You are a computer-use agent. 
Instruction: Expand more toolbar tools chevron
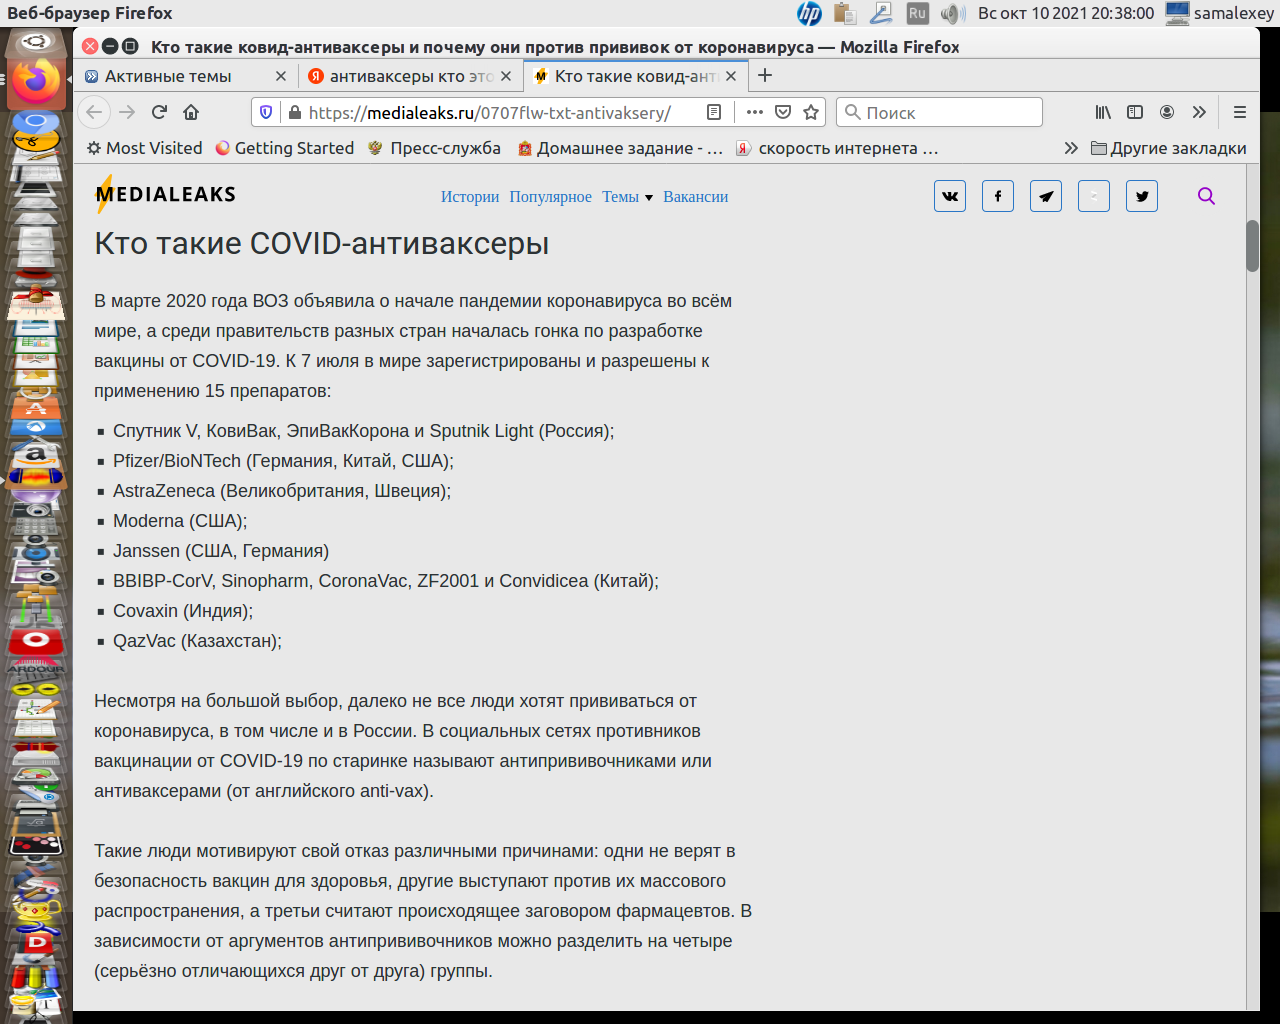pos(1199,112)
